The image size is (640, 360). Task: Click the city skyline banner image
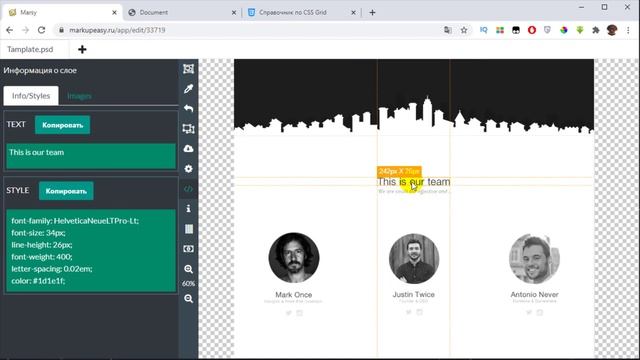pos(414,97)
